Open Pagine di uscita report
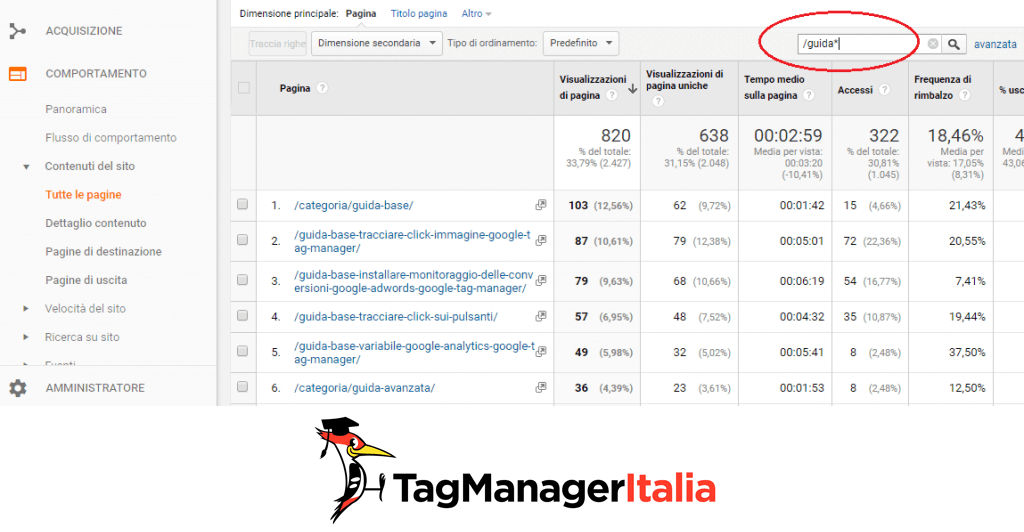Screen dimensions: 1024x532 [x=86, y=280]
